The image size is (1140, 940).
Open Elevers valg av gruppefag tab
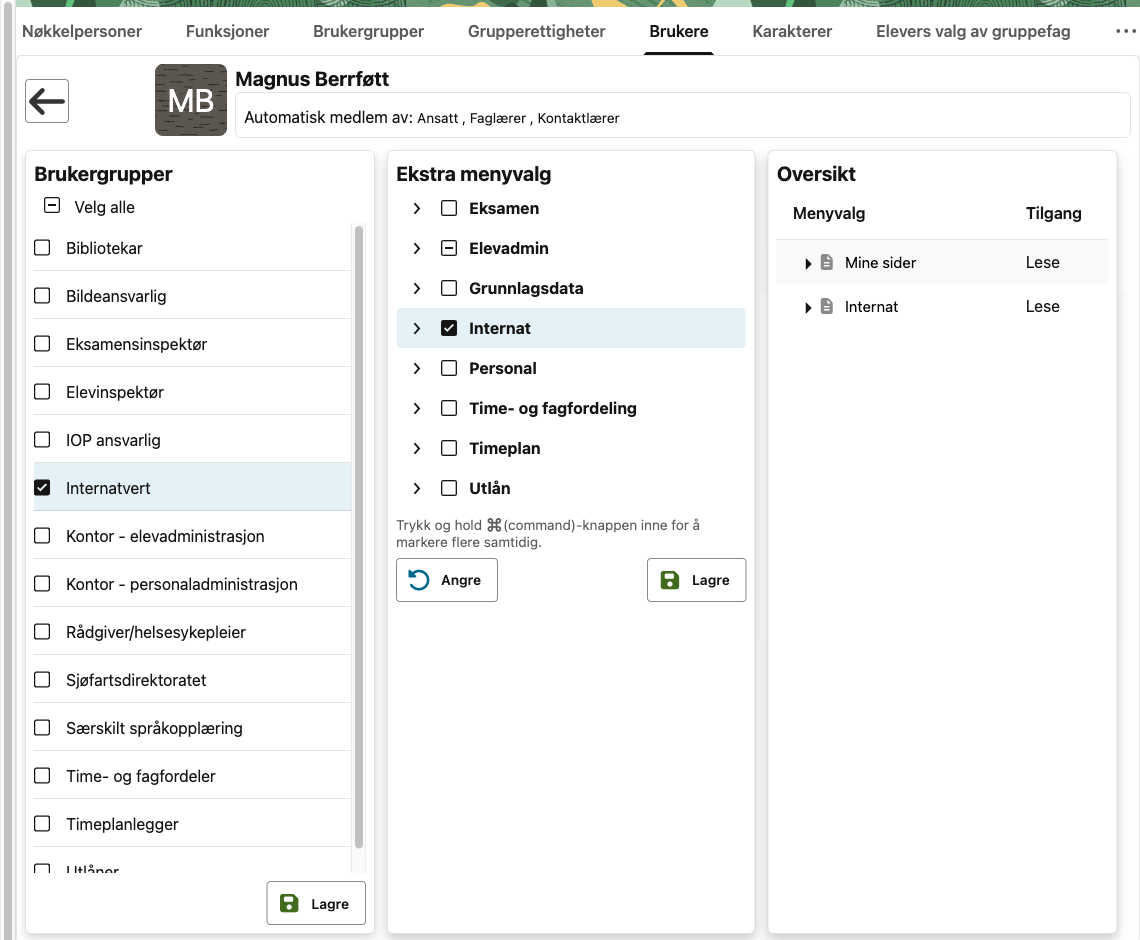tap(973, 31)
